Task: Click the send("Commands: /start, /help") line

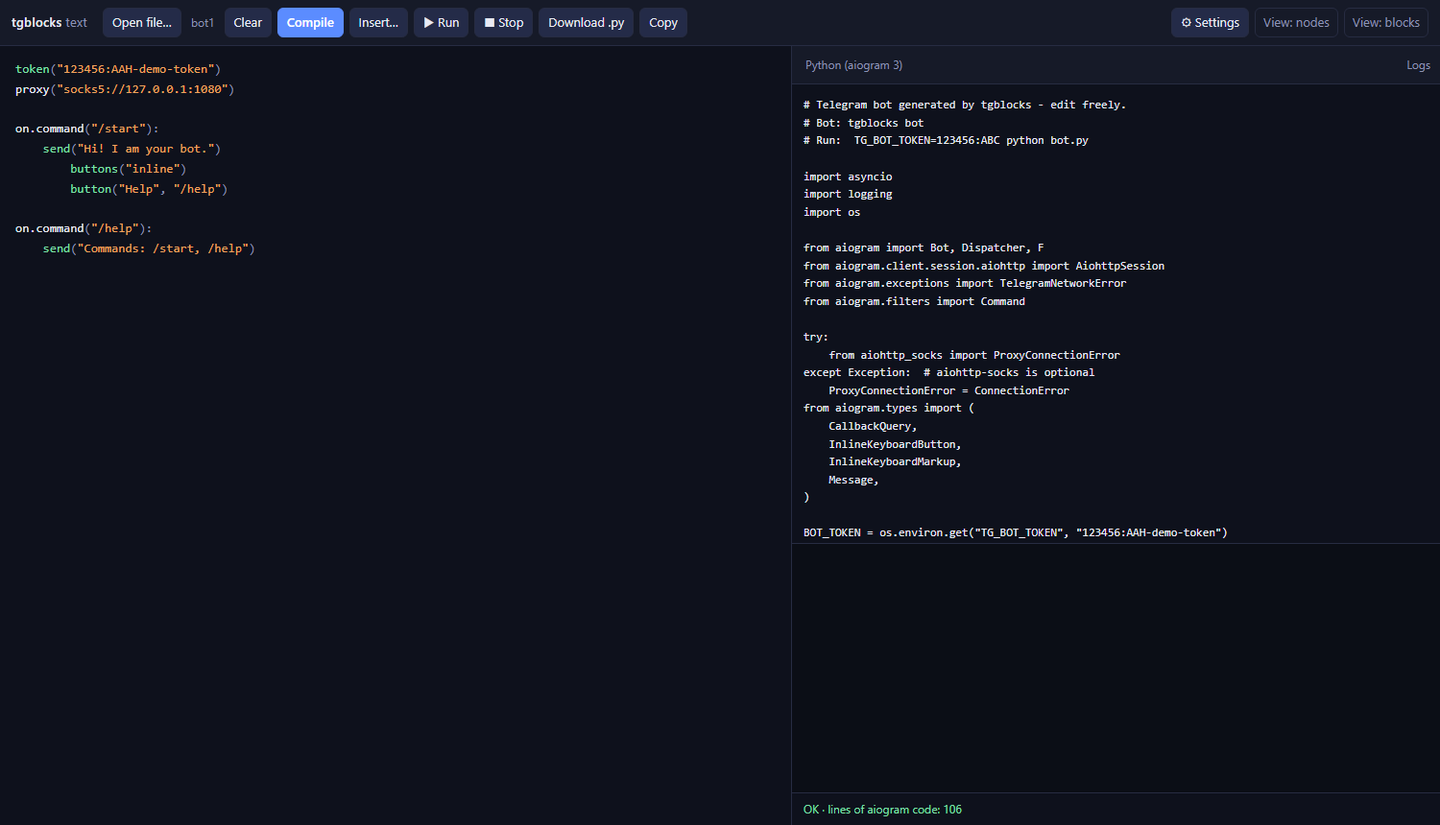Action: 149,248
